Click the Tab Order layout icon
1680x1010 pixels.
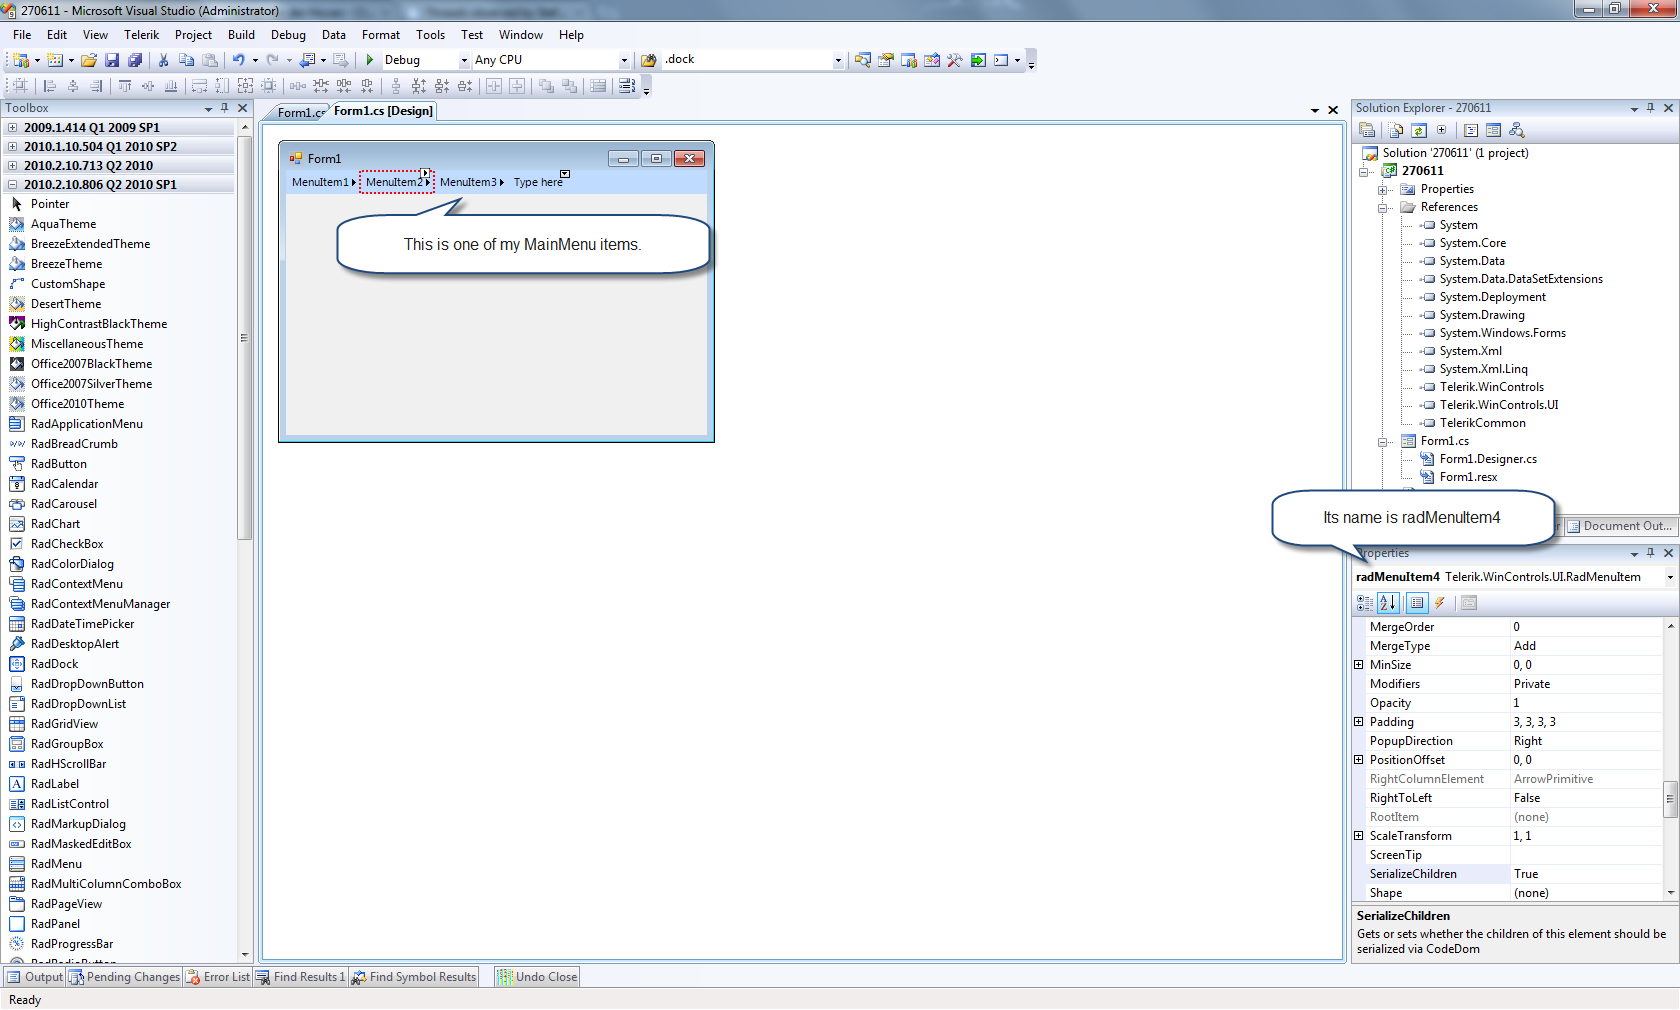click(627, 86)
